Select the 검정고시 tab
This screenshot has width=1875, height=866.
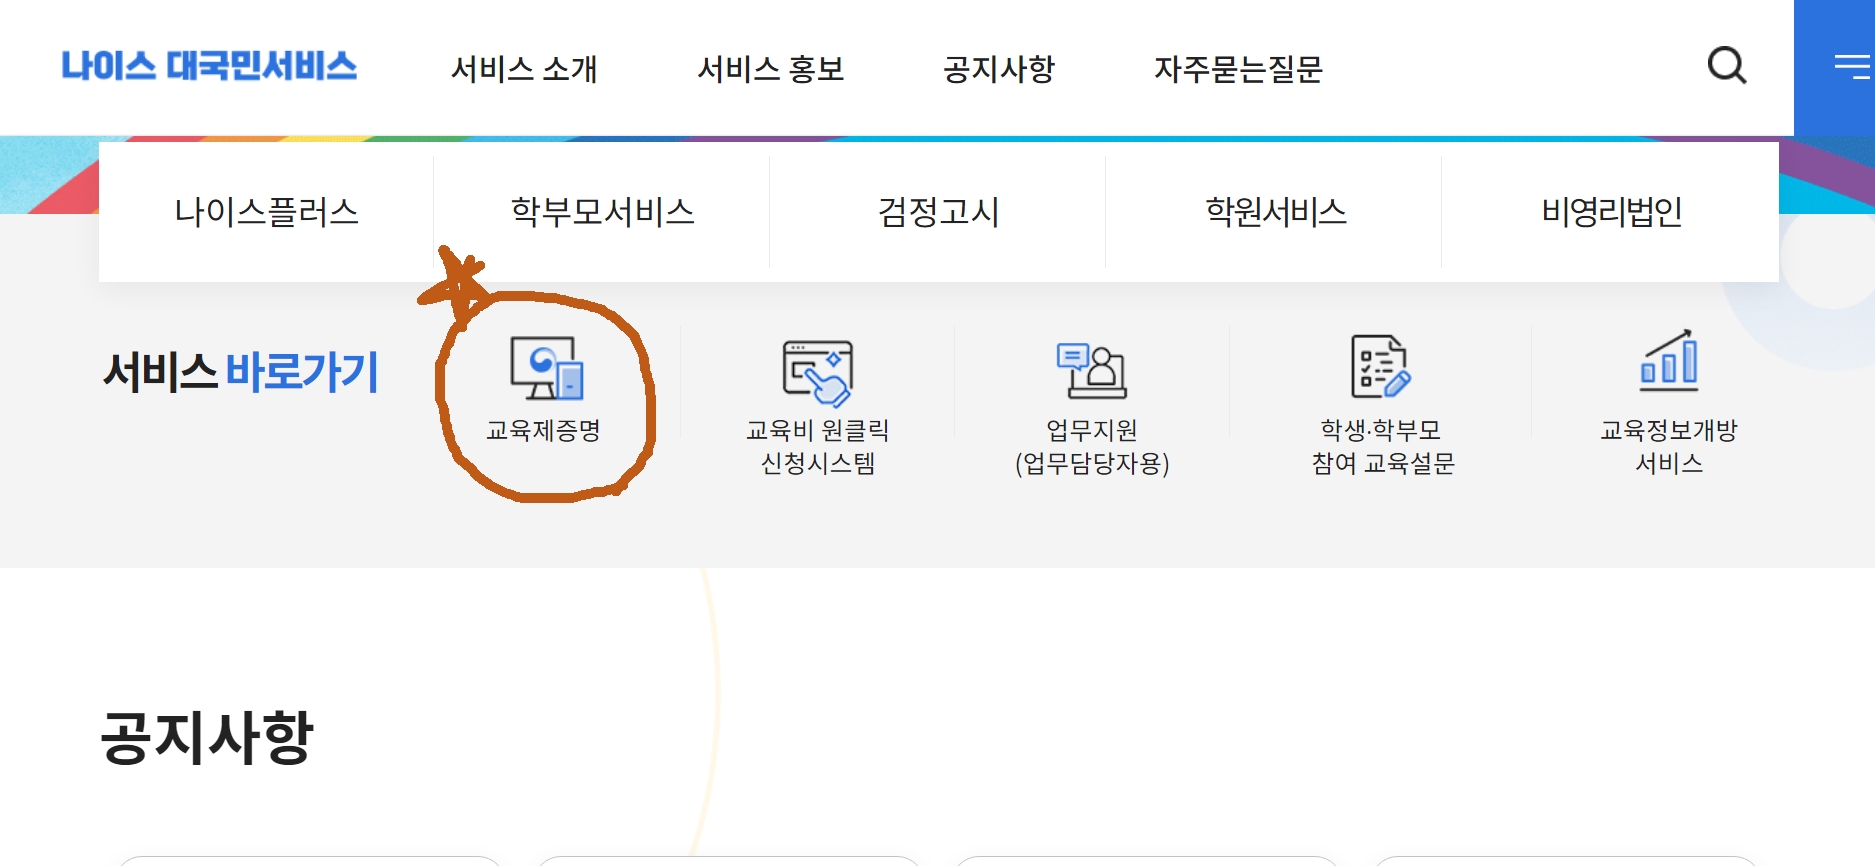pos(938,212)
